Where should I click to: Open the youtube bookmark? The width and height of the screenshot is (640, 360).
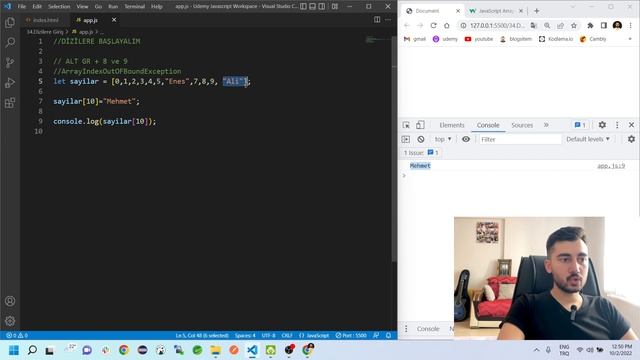pyautogui.click(x=479, y=39)
